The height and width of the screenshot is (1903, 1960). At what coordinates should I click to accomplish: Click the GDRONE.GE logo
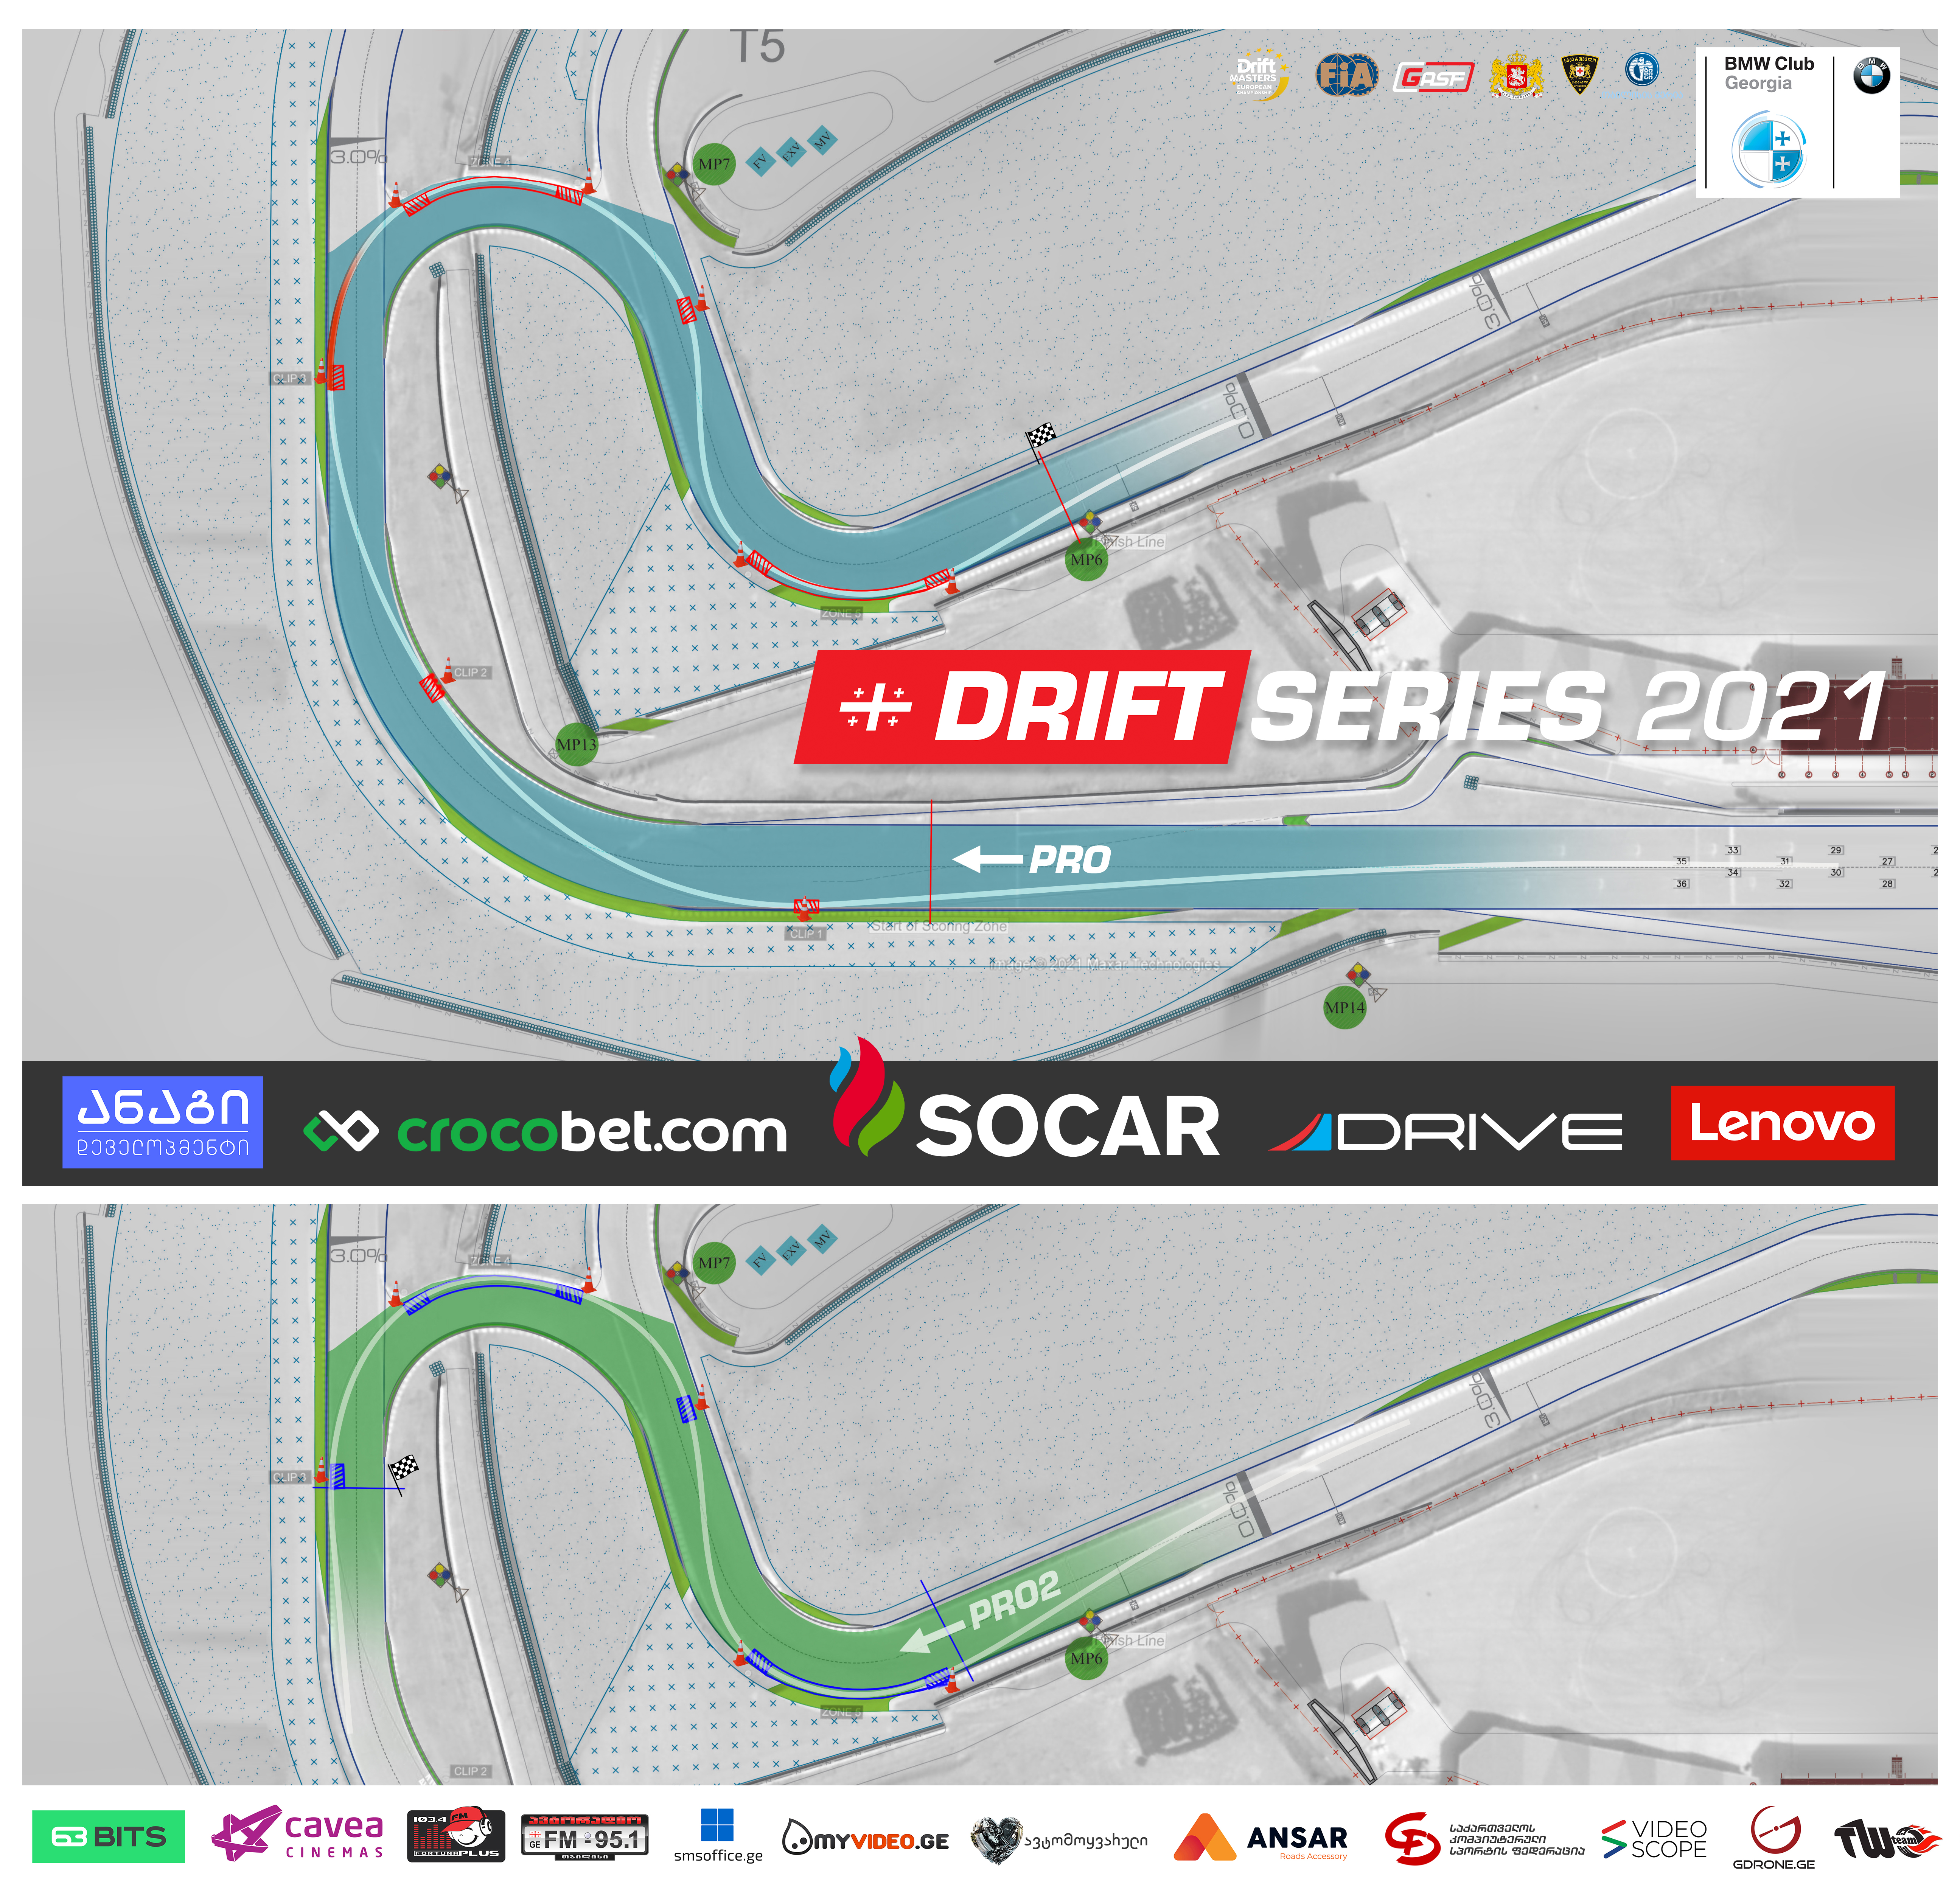(x=1774, y=1838)
